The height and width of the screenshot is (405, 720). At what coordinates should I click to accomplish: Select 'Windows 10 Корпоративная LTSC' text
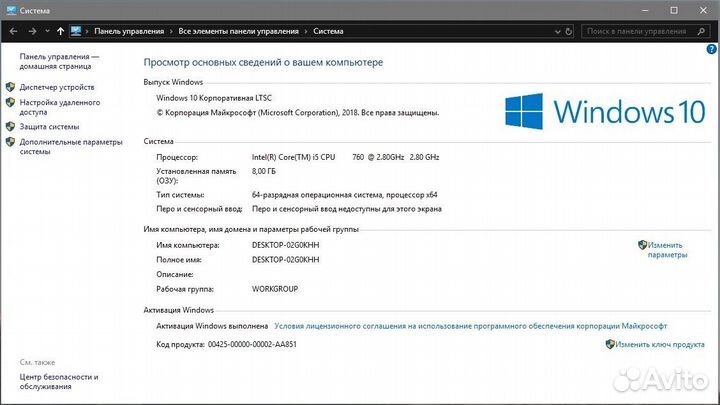pyautogui.click(x=214, y=98)
